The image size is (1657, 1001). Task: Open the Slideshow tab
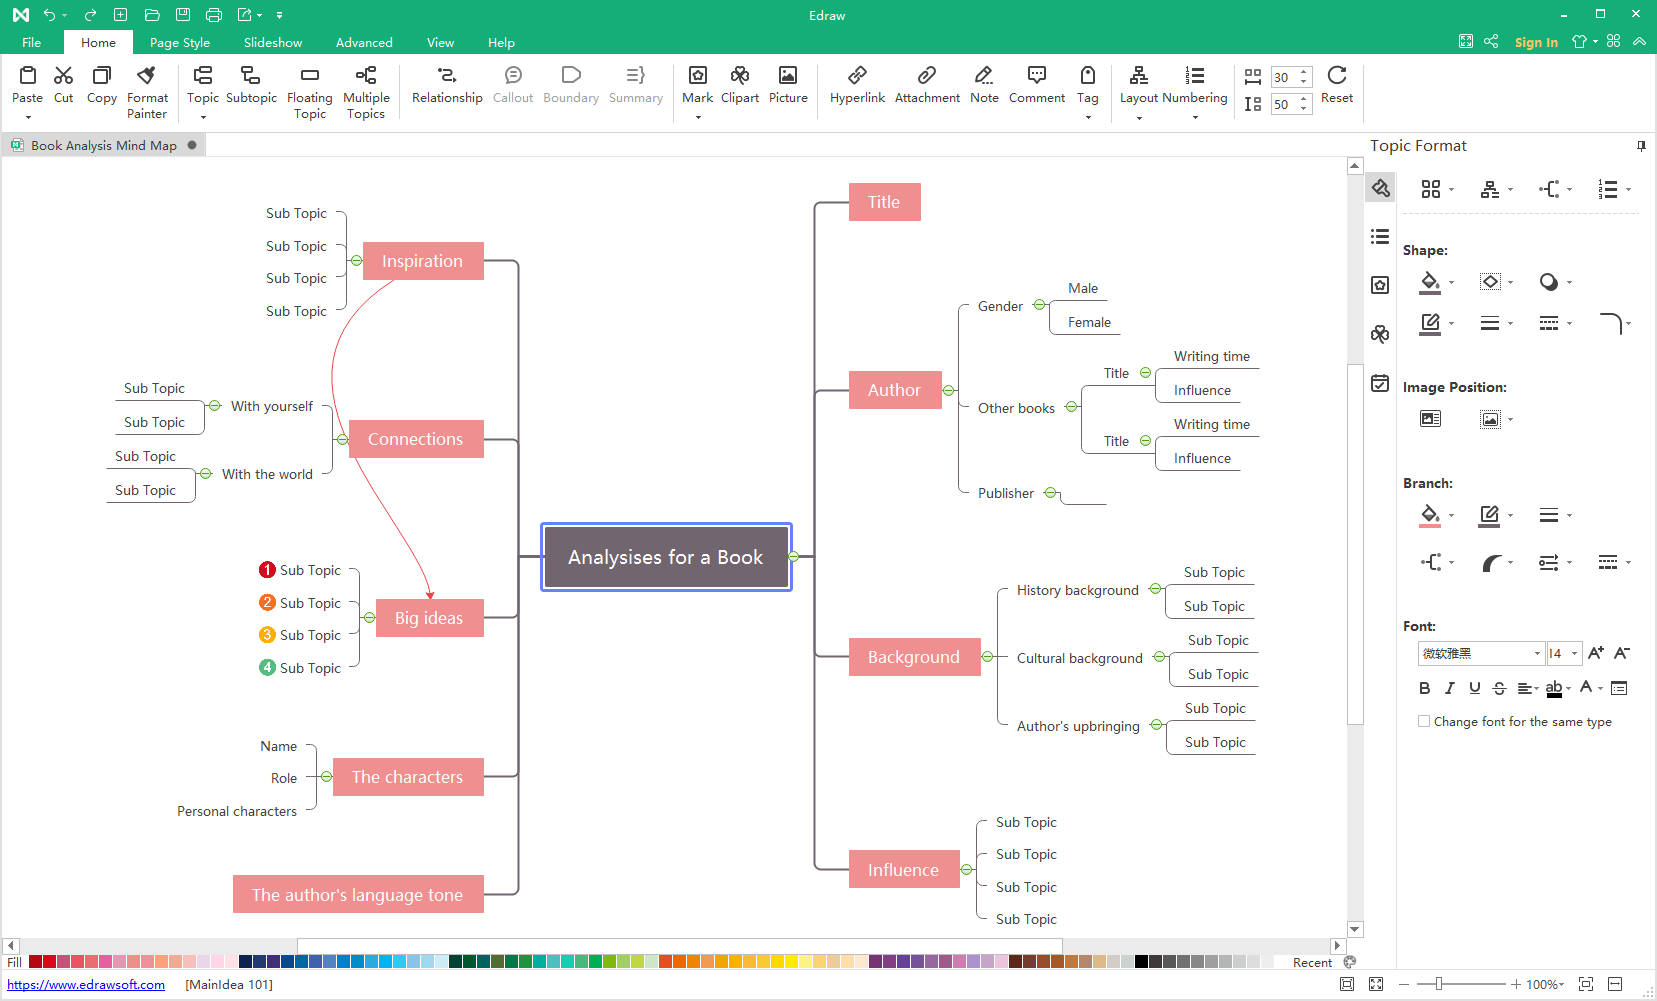272,43
